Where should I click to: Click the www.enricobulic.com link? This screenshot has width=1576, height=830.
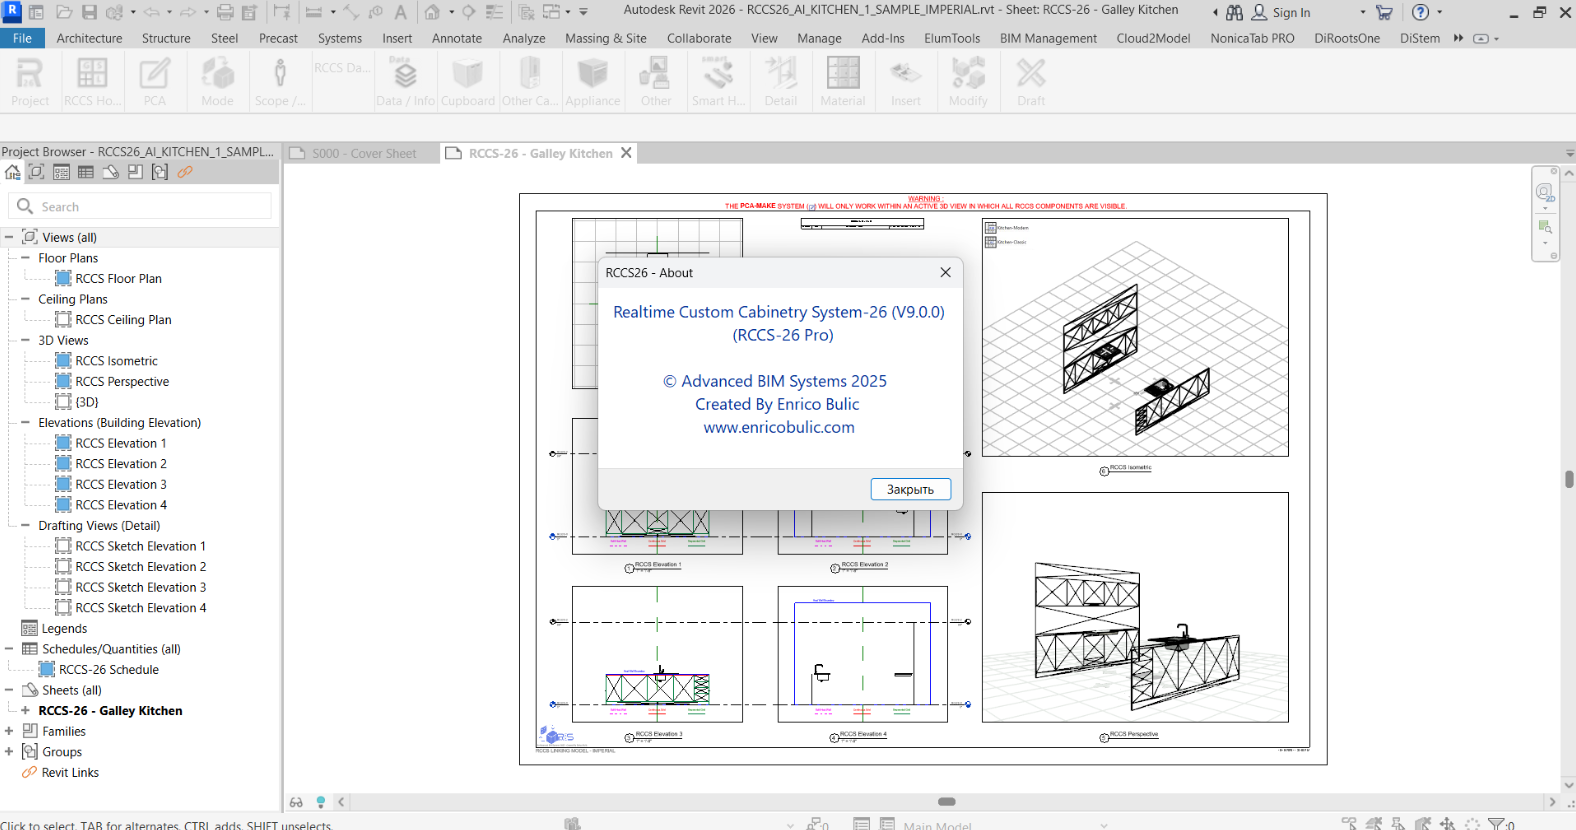coord(779,427)
